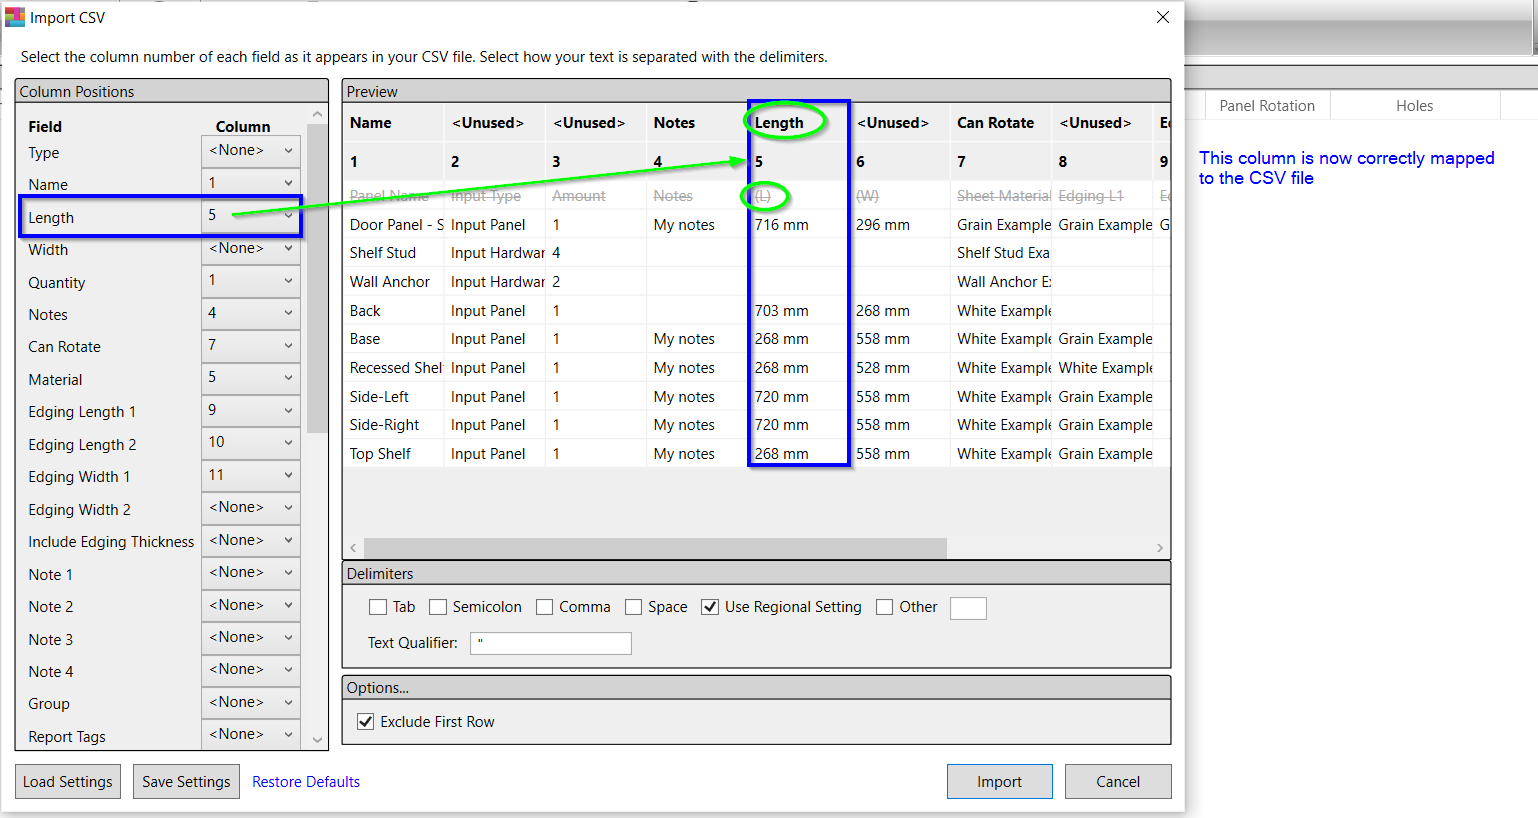The image size is (1538, 818).
Task: Uncheck Exclude First Row option
Action: tap(366, 722)
